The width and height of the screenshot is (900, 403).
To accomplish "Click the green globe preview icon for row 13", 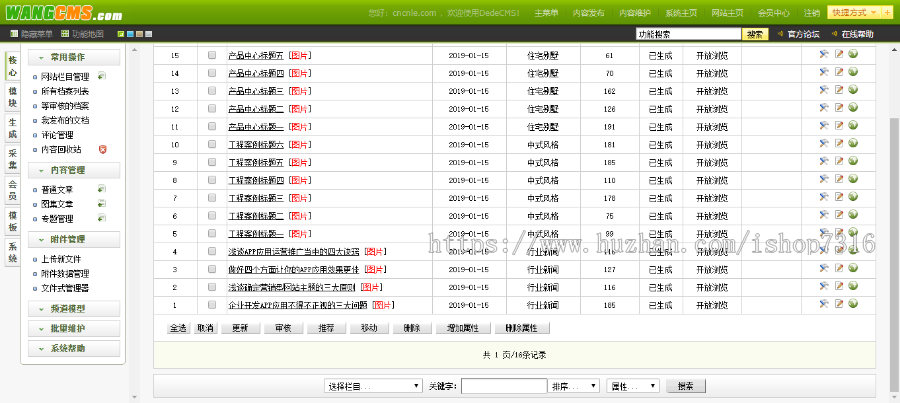I will 853,90.
